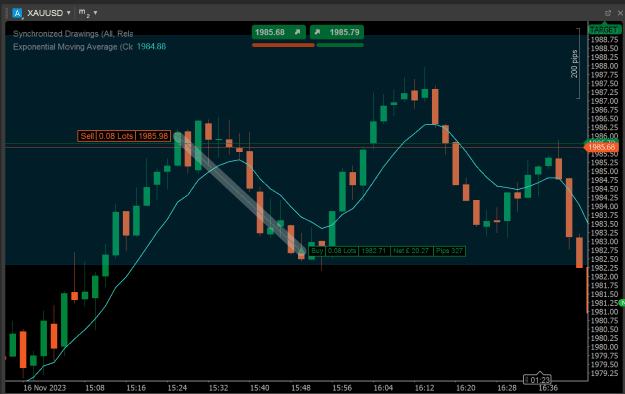Click the green marker at 1981.25 axis edge

622,303
